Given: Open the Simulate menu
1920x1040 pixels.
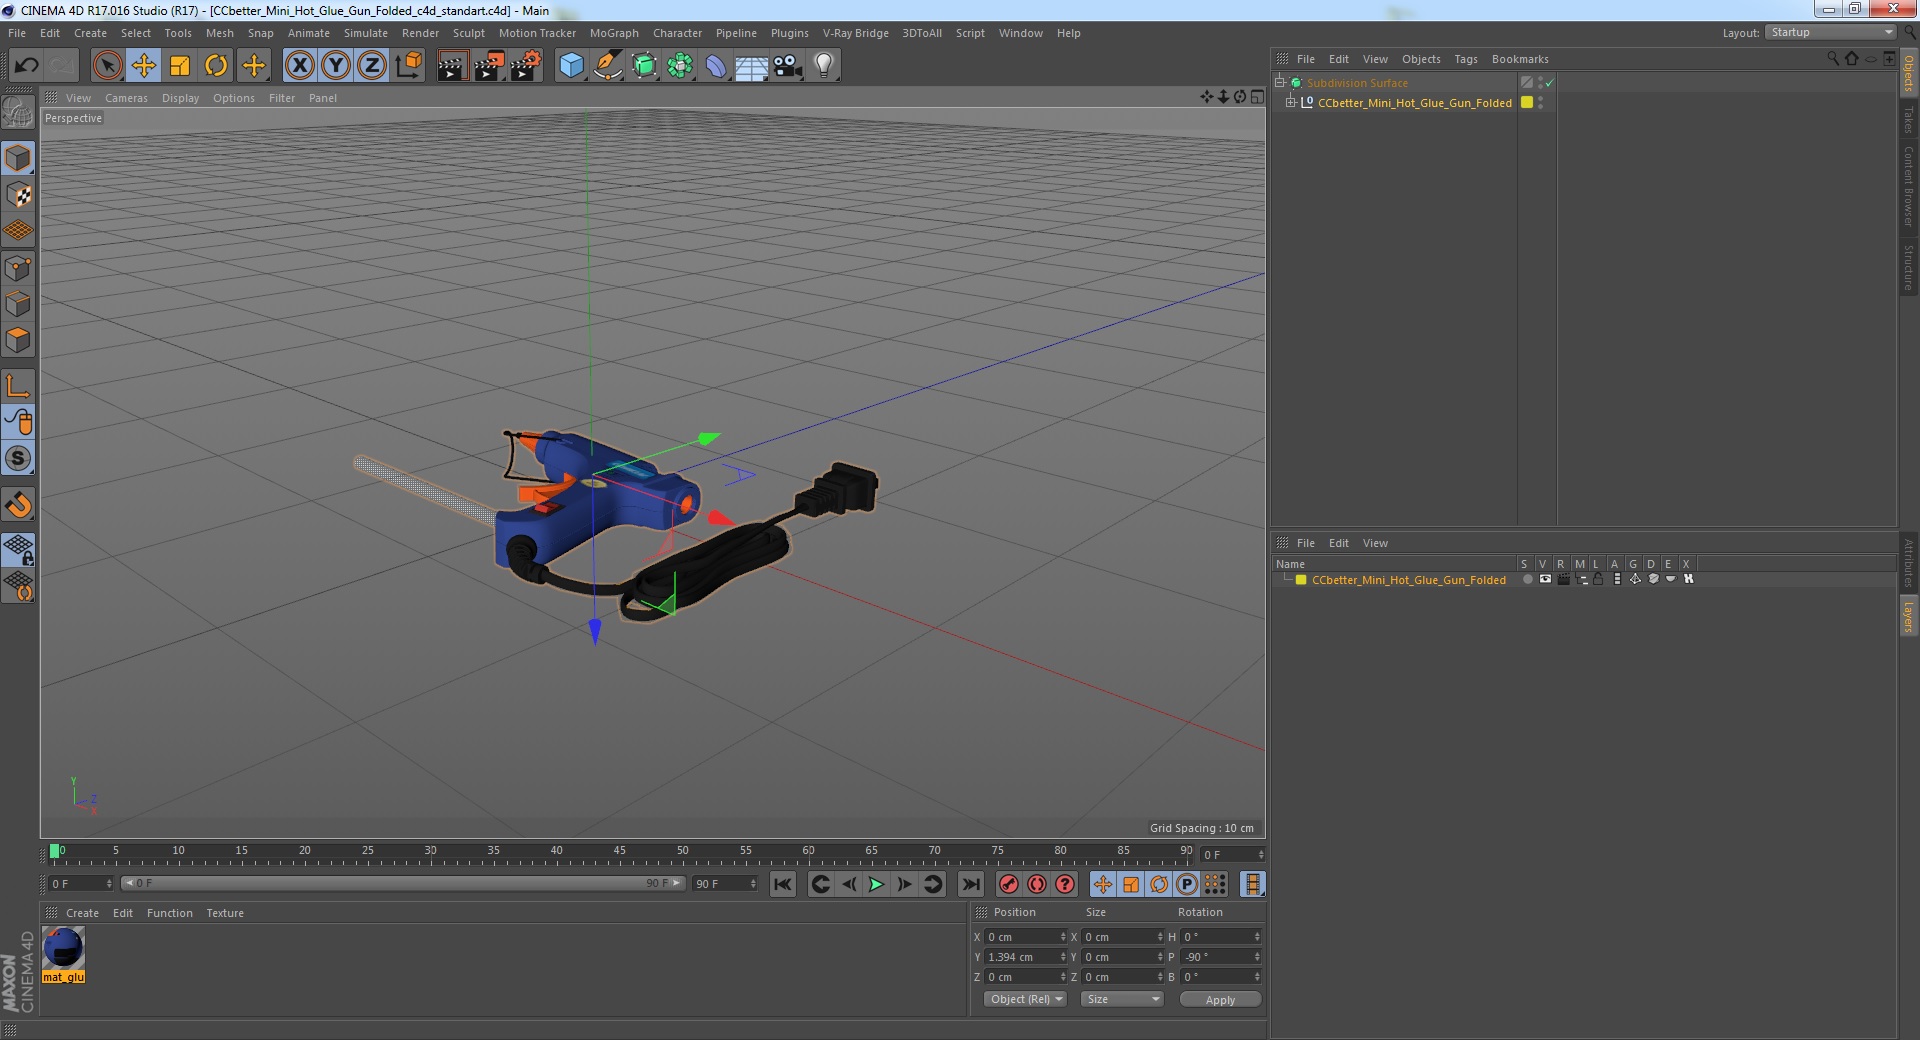Looking at the screenshot, I should pos(366,33).
